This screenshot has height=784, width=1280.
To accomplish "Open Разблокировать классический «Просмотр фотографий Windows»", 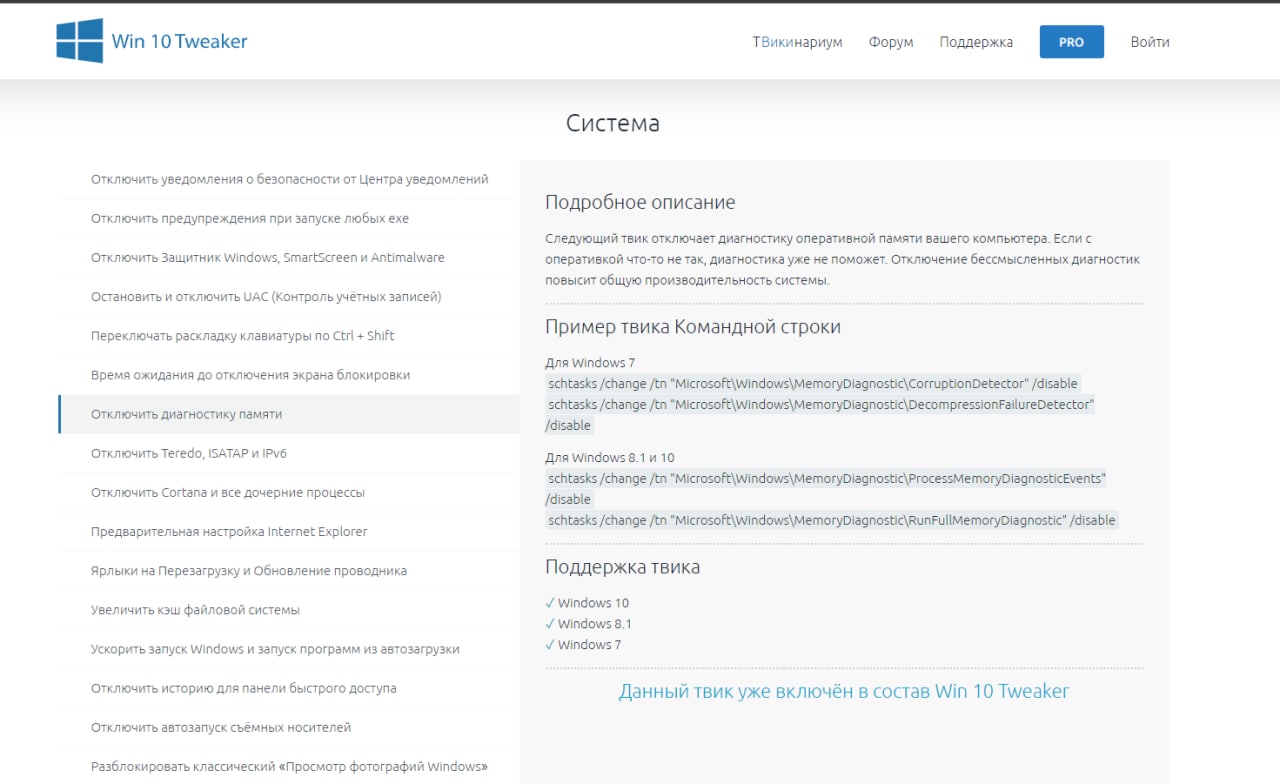I will 289,767.
